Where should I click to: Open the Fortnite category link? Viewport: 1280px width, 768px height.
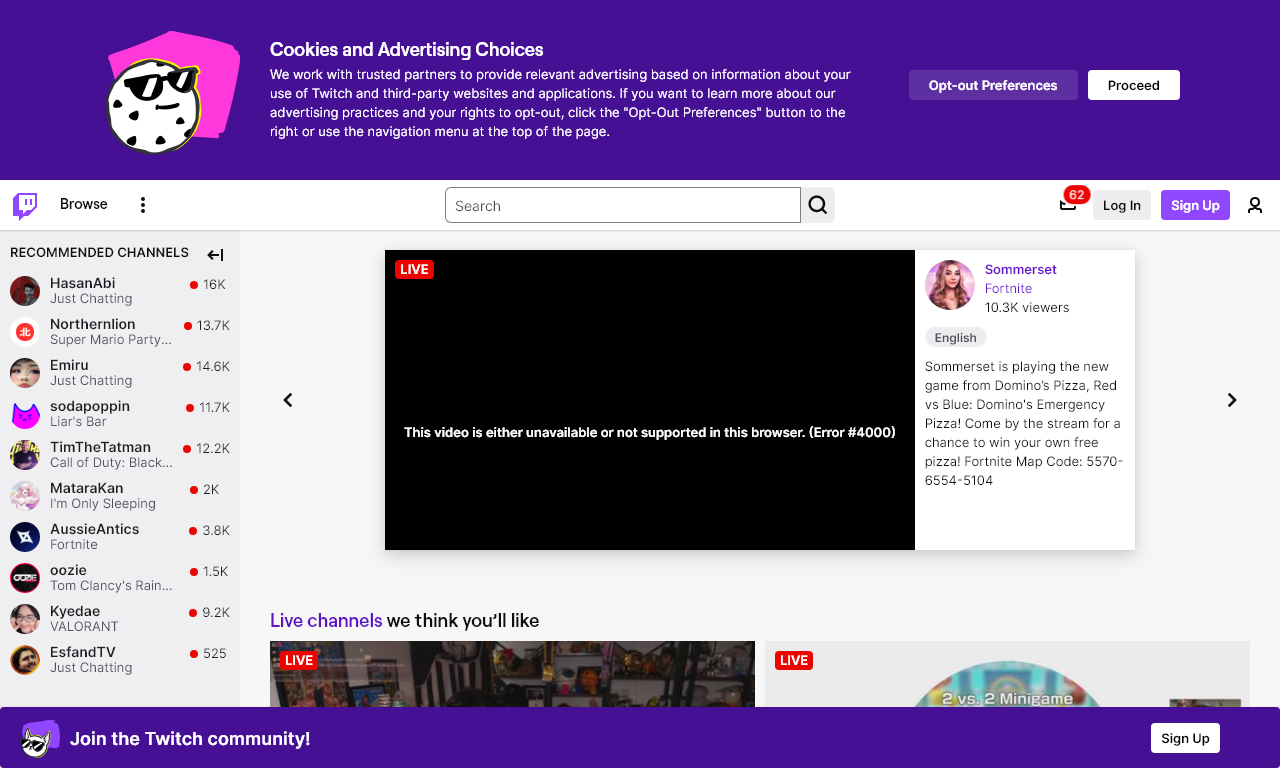(1008, 288)
